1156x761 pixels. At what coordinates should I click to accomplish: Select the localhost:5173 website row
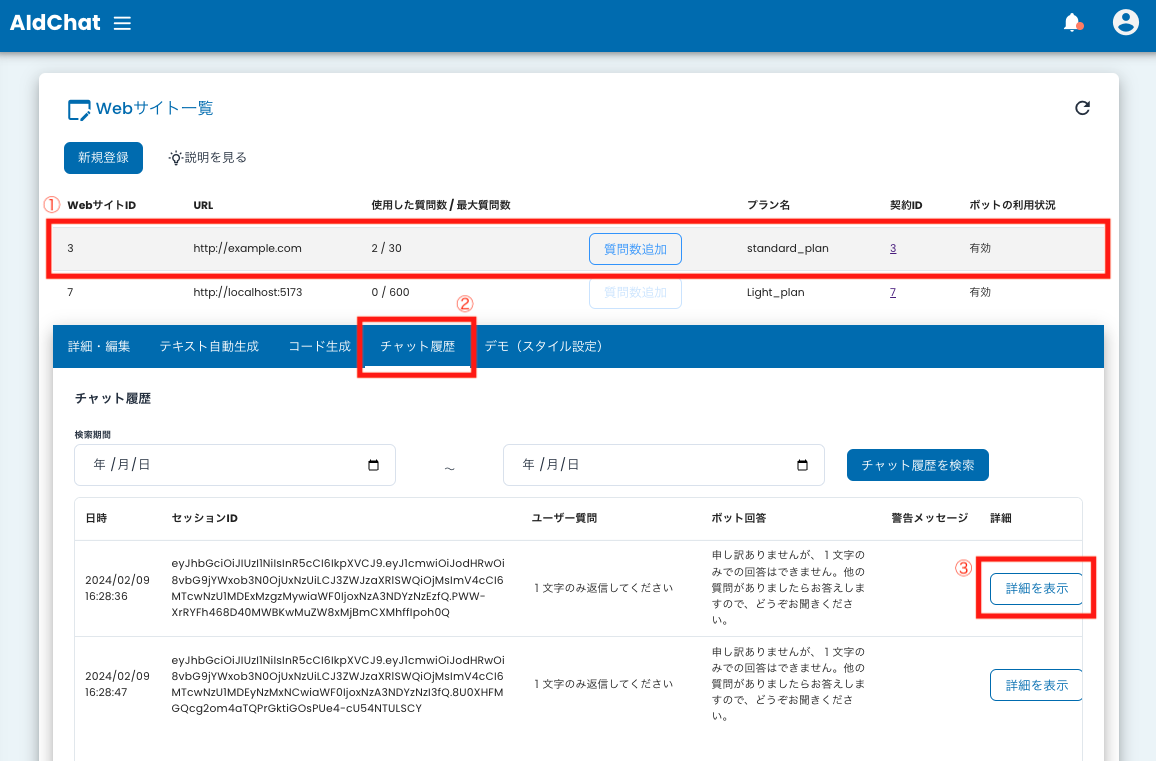(248, 293)
